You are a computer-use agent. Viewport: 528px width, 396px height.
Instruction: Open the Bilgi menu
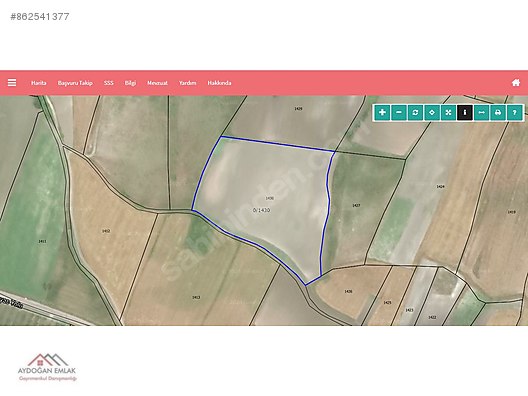point(130,83)
